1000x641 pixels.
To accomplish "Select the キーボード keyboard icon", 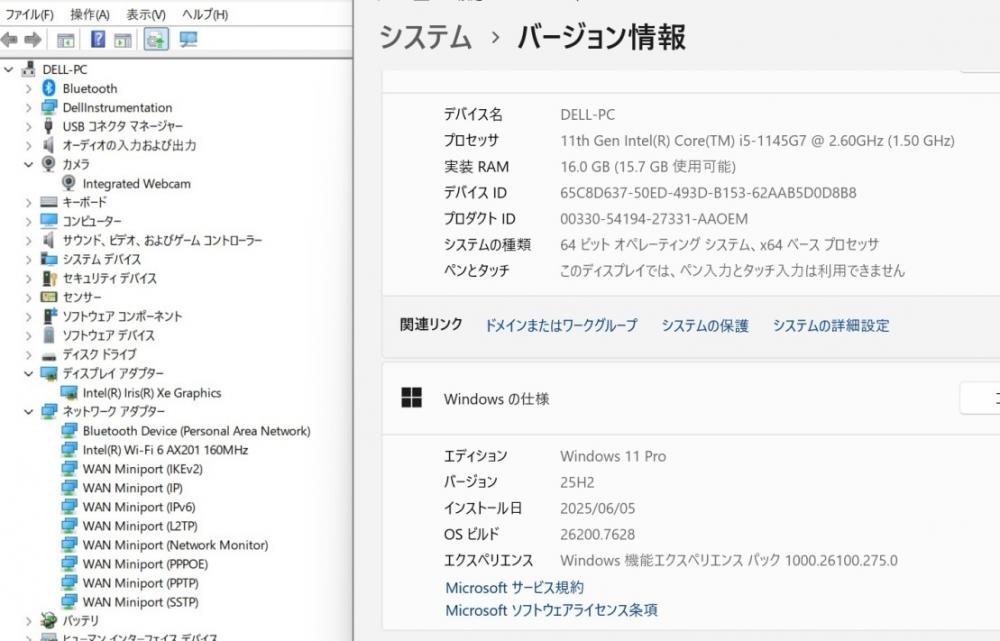I will pyautogui.click(x=49, y=202).
